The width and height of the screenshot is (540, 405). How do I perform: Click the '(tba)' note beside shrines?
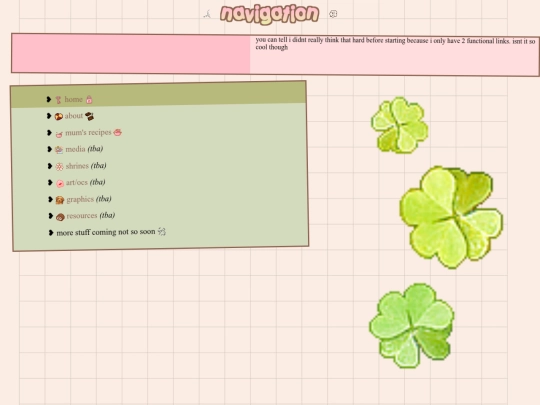(x=98, y=166)
